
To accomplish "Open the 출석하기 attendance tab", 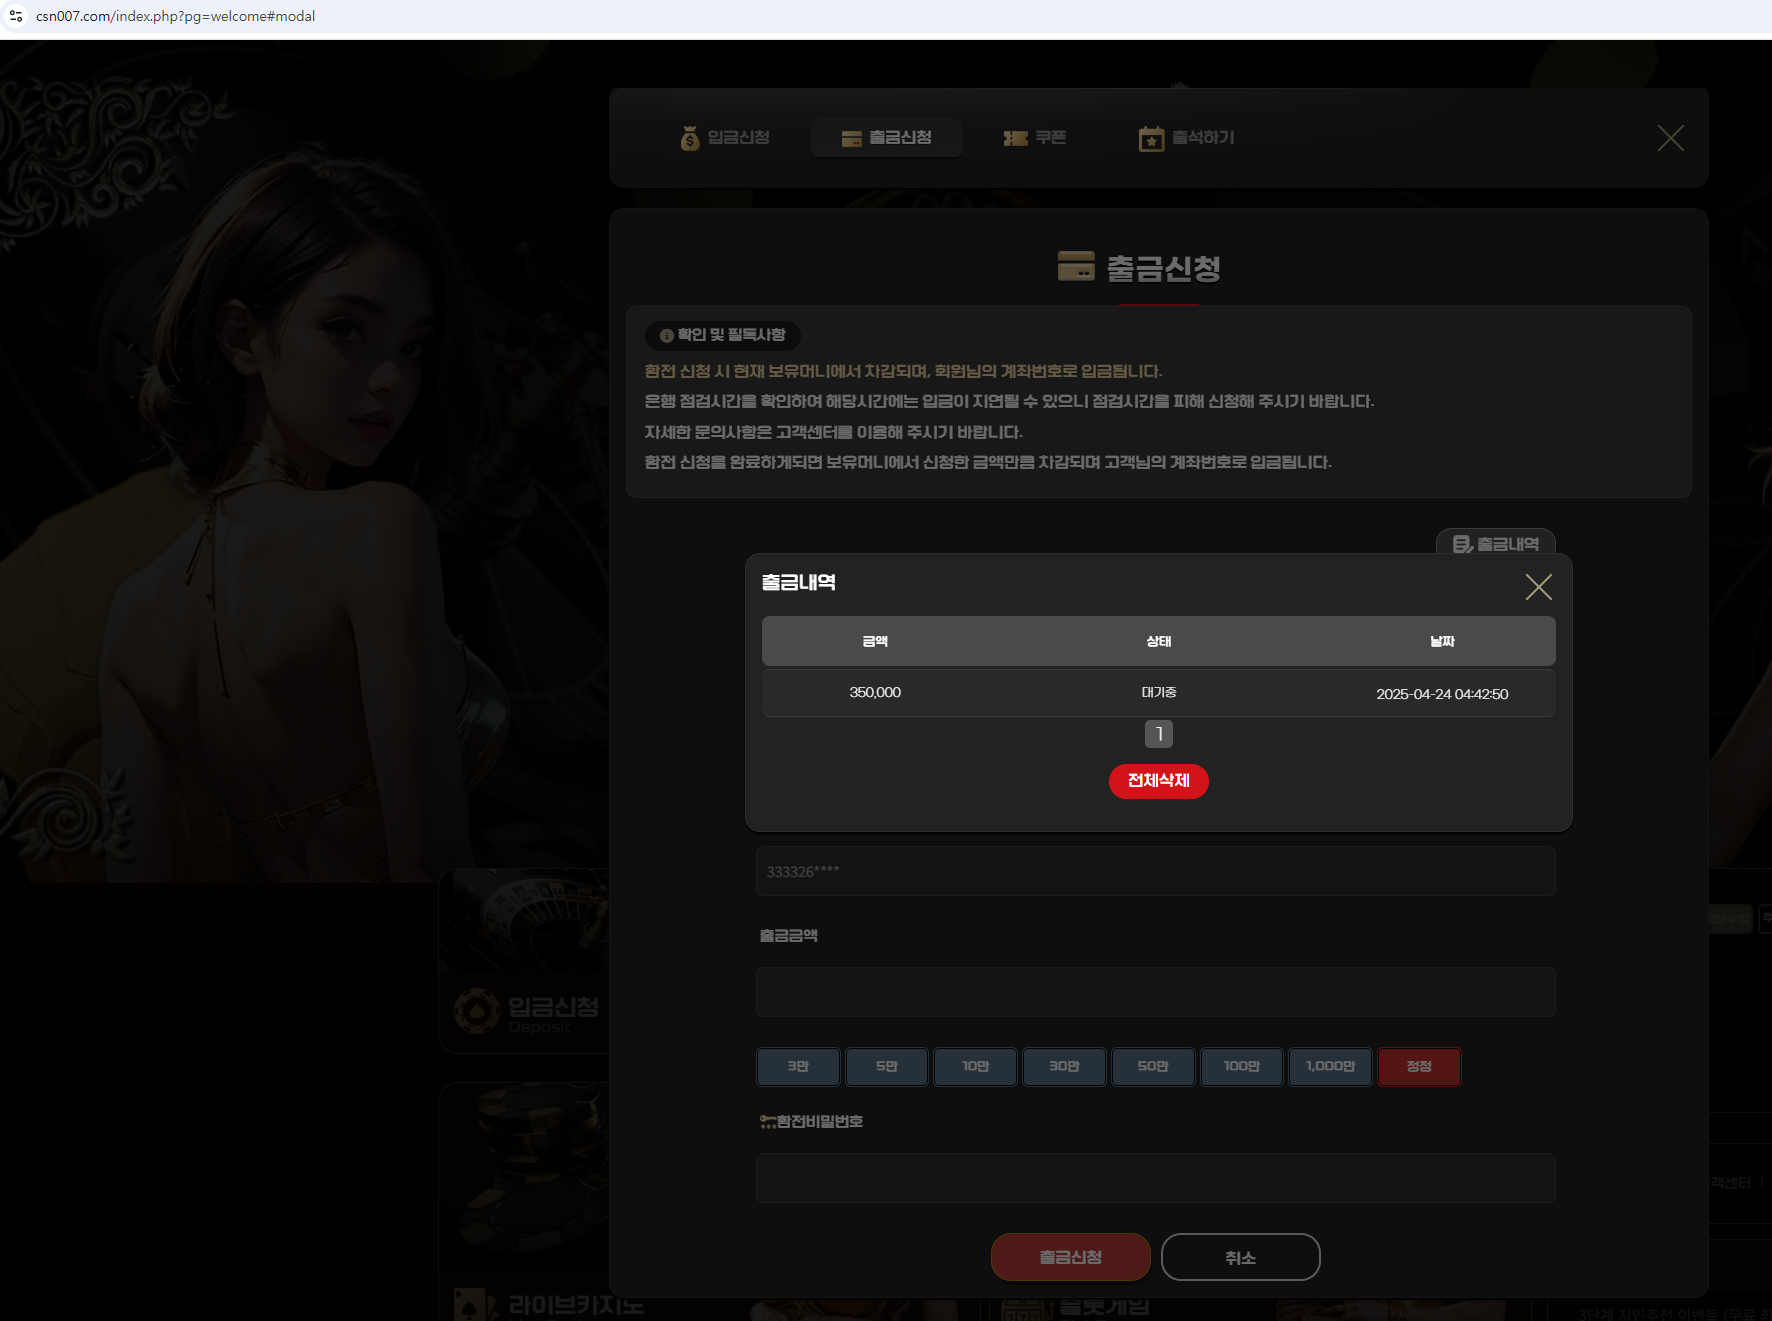I will 1187,138.
